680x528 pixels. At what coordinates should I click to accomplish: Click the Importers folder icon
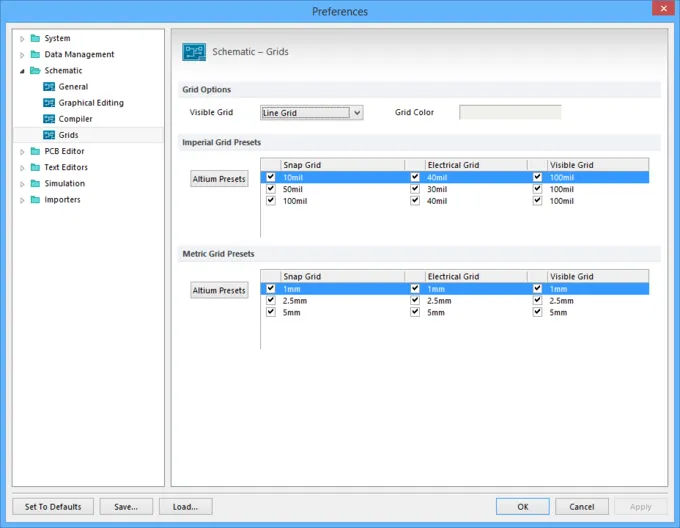point(36,199)
